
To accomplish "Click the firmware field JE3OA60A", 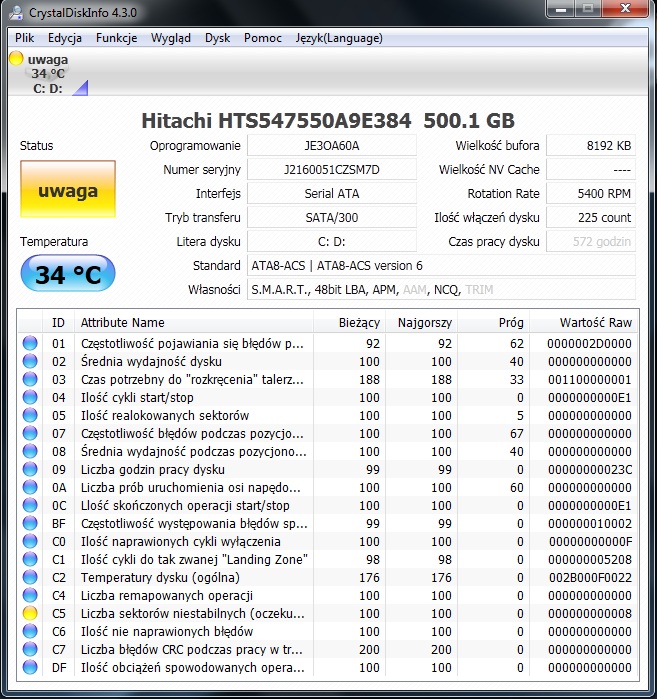I will coord(332,146).
